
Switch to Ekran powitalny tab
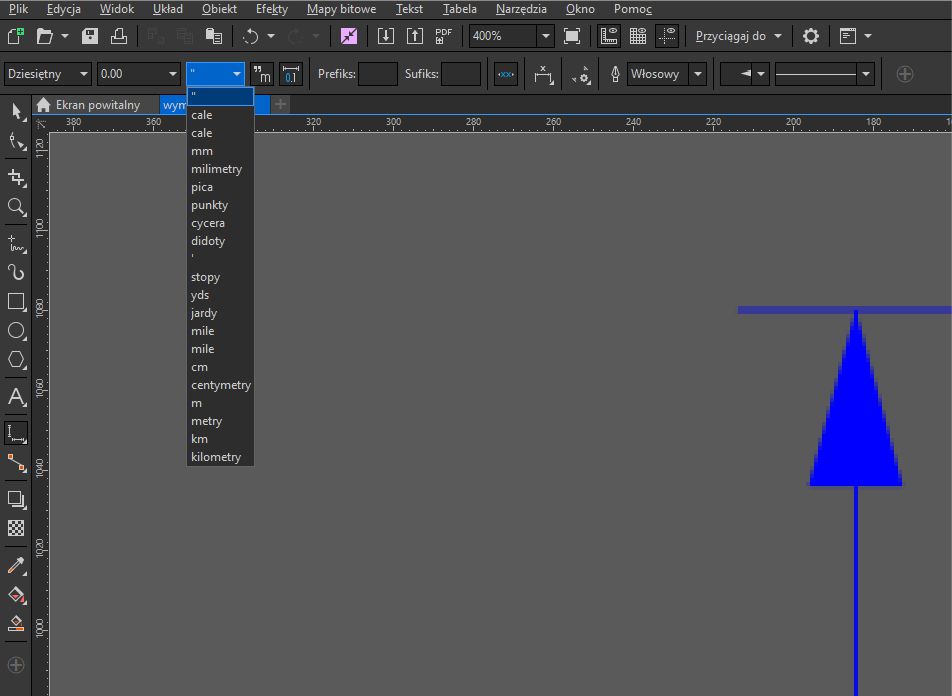tap(96, 104)
